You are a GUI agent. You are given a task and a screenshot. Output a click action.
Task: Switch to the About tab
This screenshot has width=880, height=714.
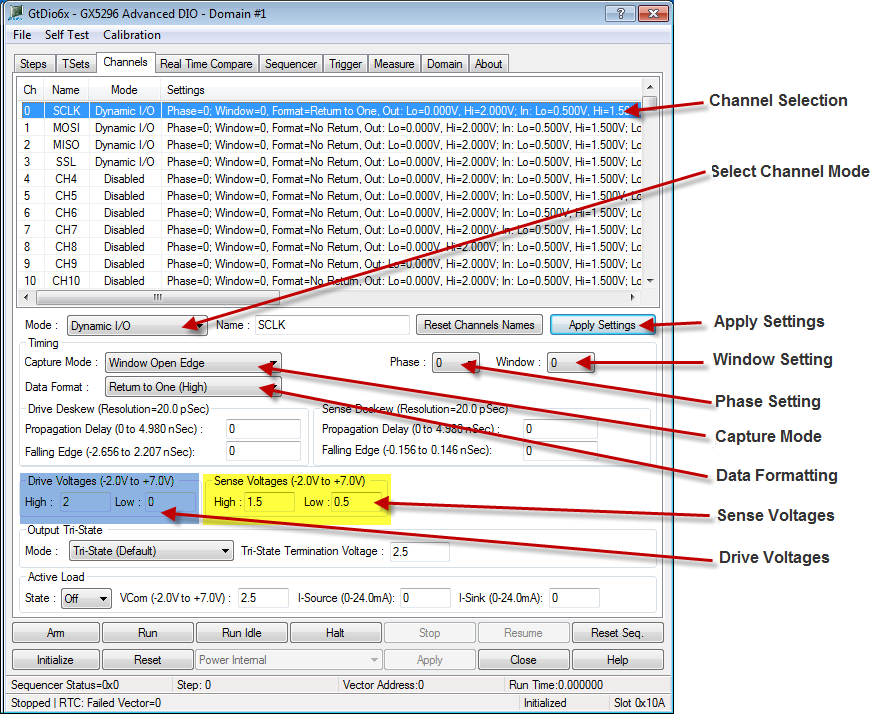(488, 64)
